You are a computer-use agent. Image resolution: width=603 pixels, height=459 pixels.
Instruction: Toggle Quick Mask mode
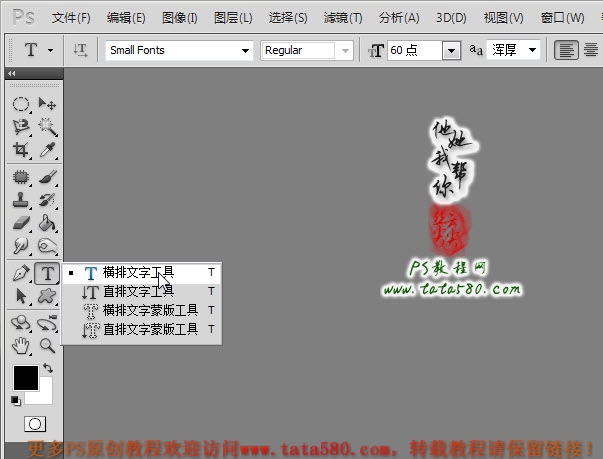[35, 424]
